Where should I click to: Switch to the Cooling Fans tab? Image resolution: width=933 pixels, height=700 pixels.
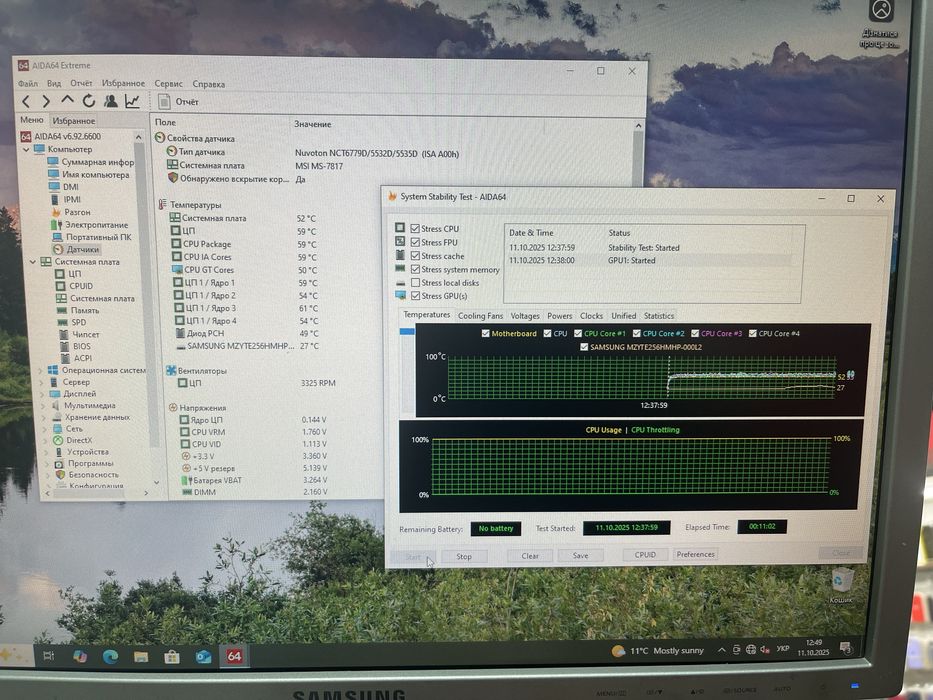point(480,316)
